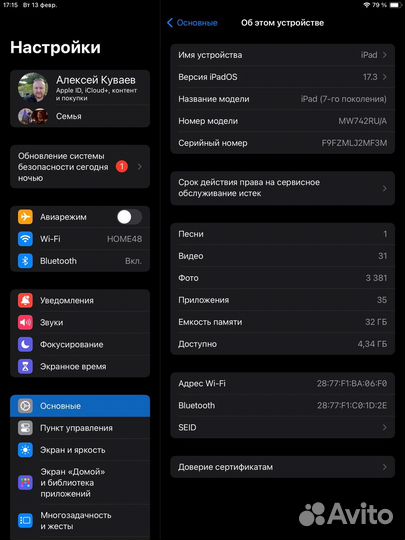Tap serial number F9FZMLJ2MF3M

(354, 143)
